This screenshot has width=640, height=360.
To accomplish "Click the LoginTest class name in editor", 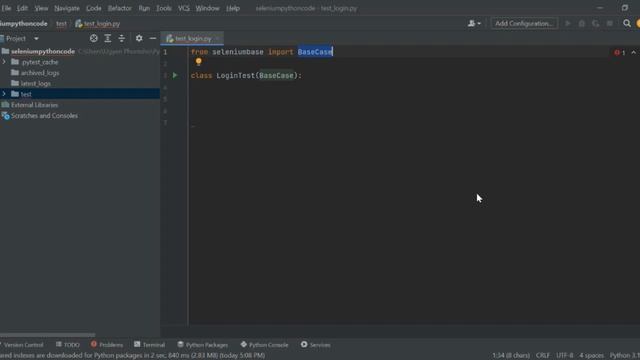I will point(236,76).
